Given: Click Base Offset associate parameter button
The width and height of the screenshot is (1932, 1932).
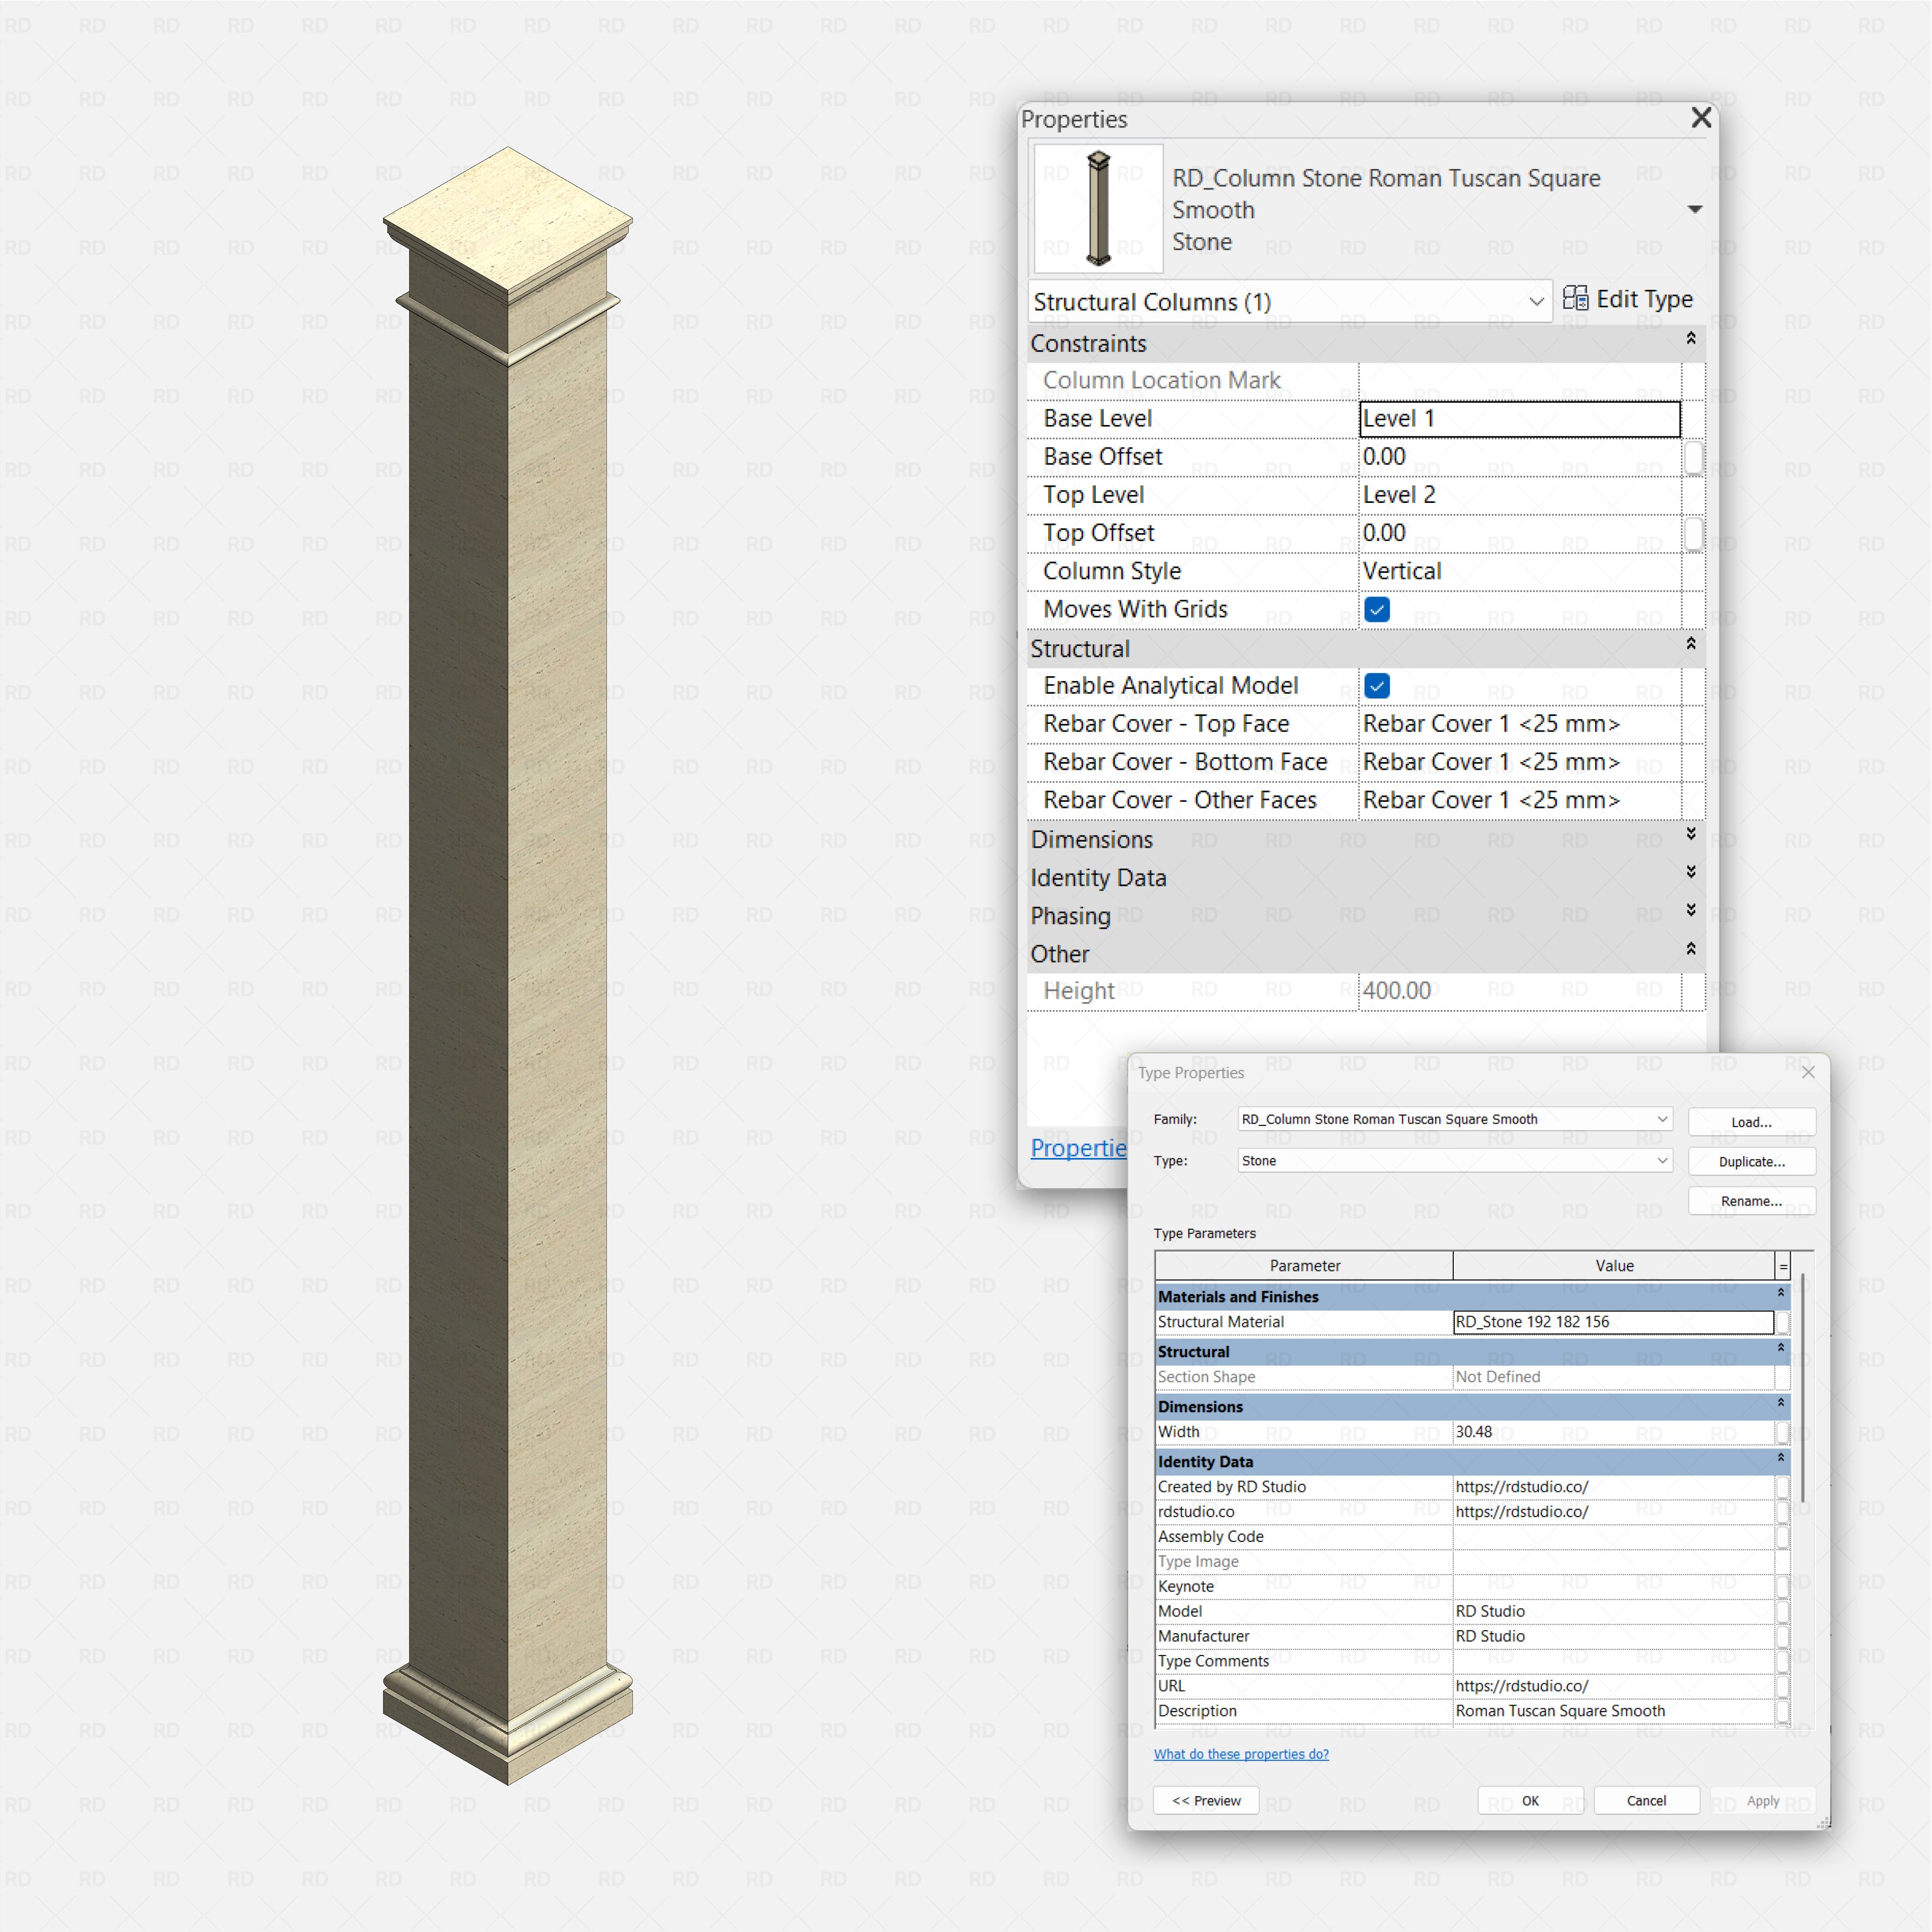Looking at the screenshot, I should click(1694, 457).
